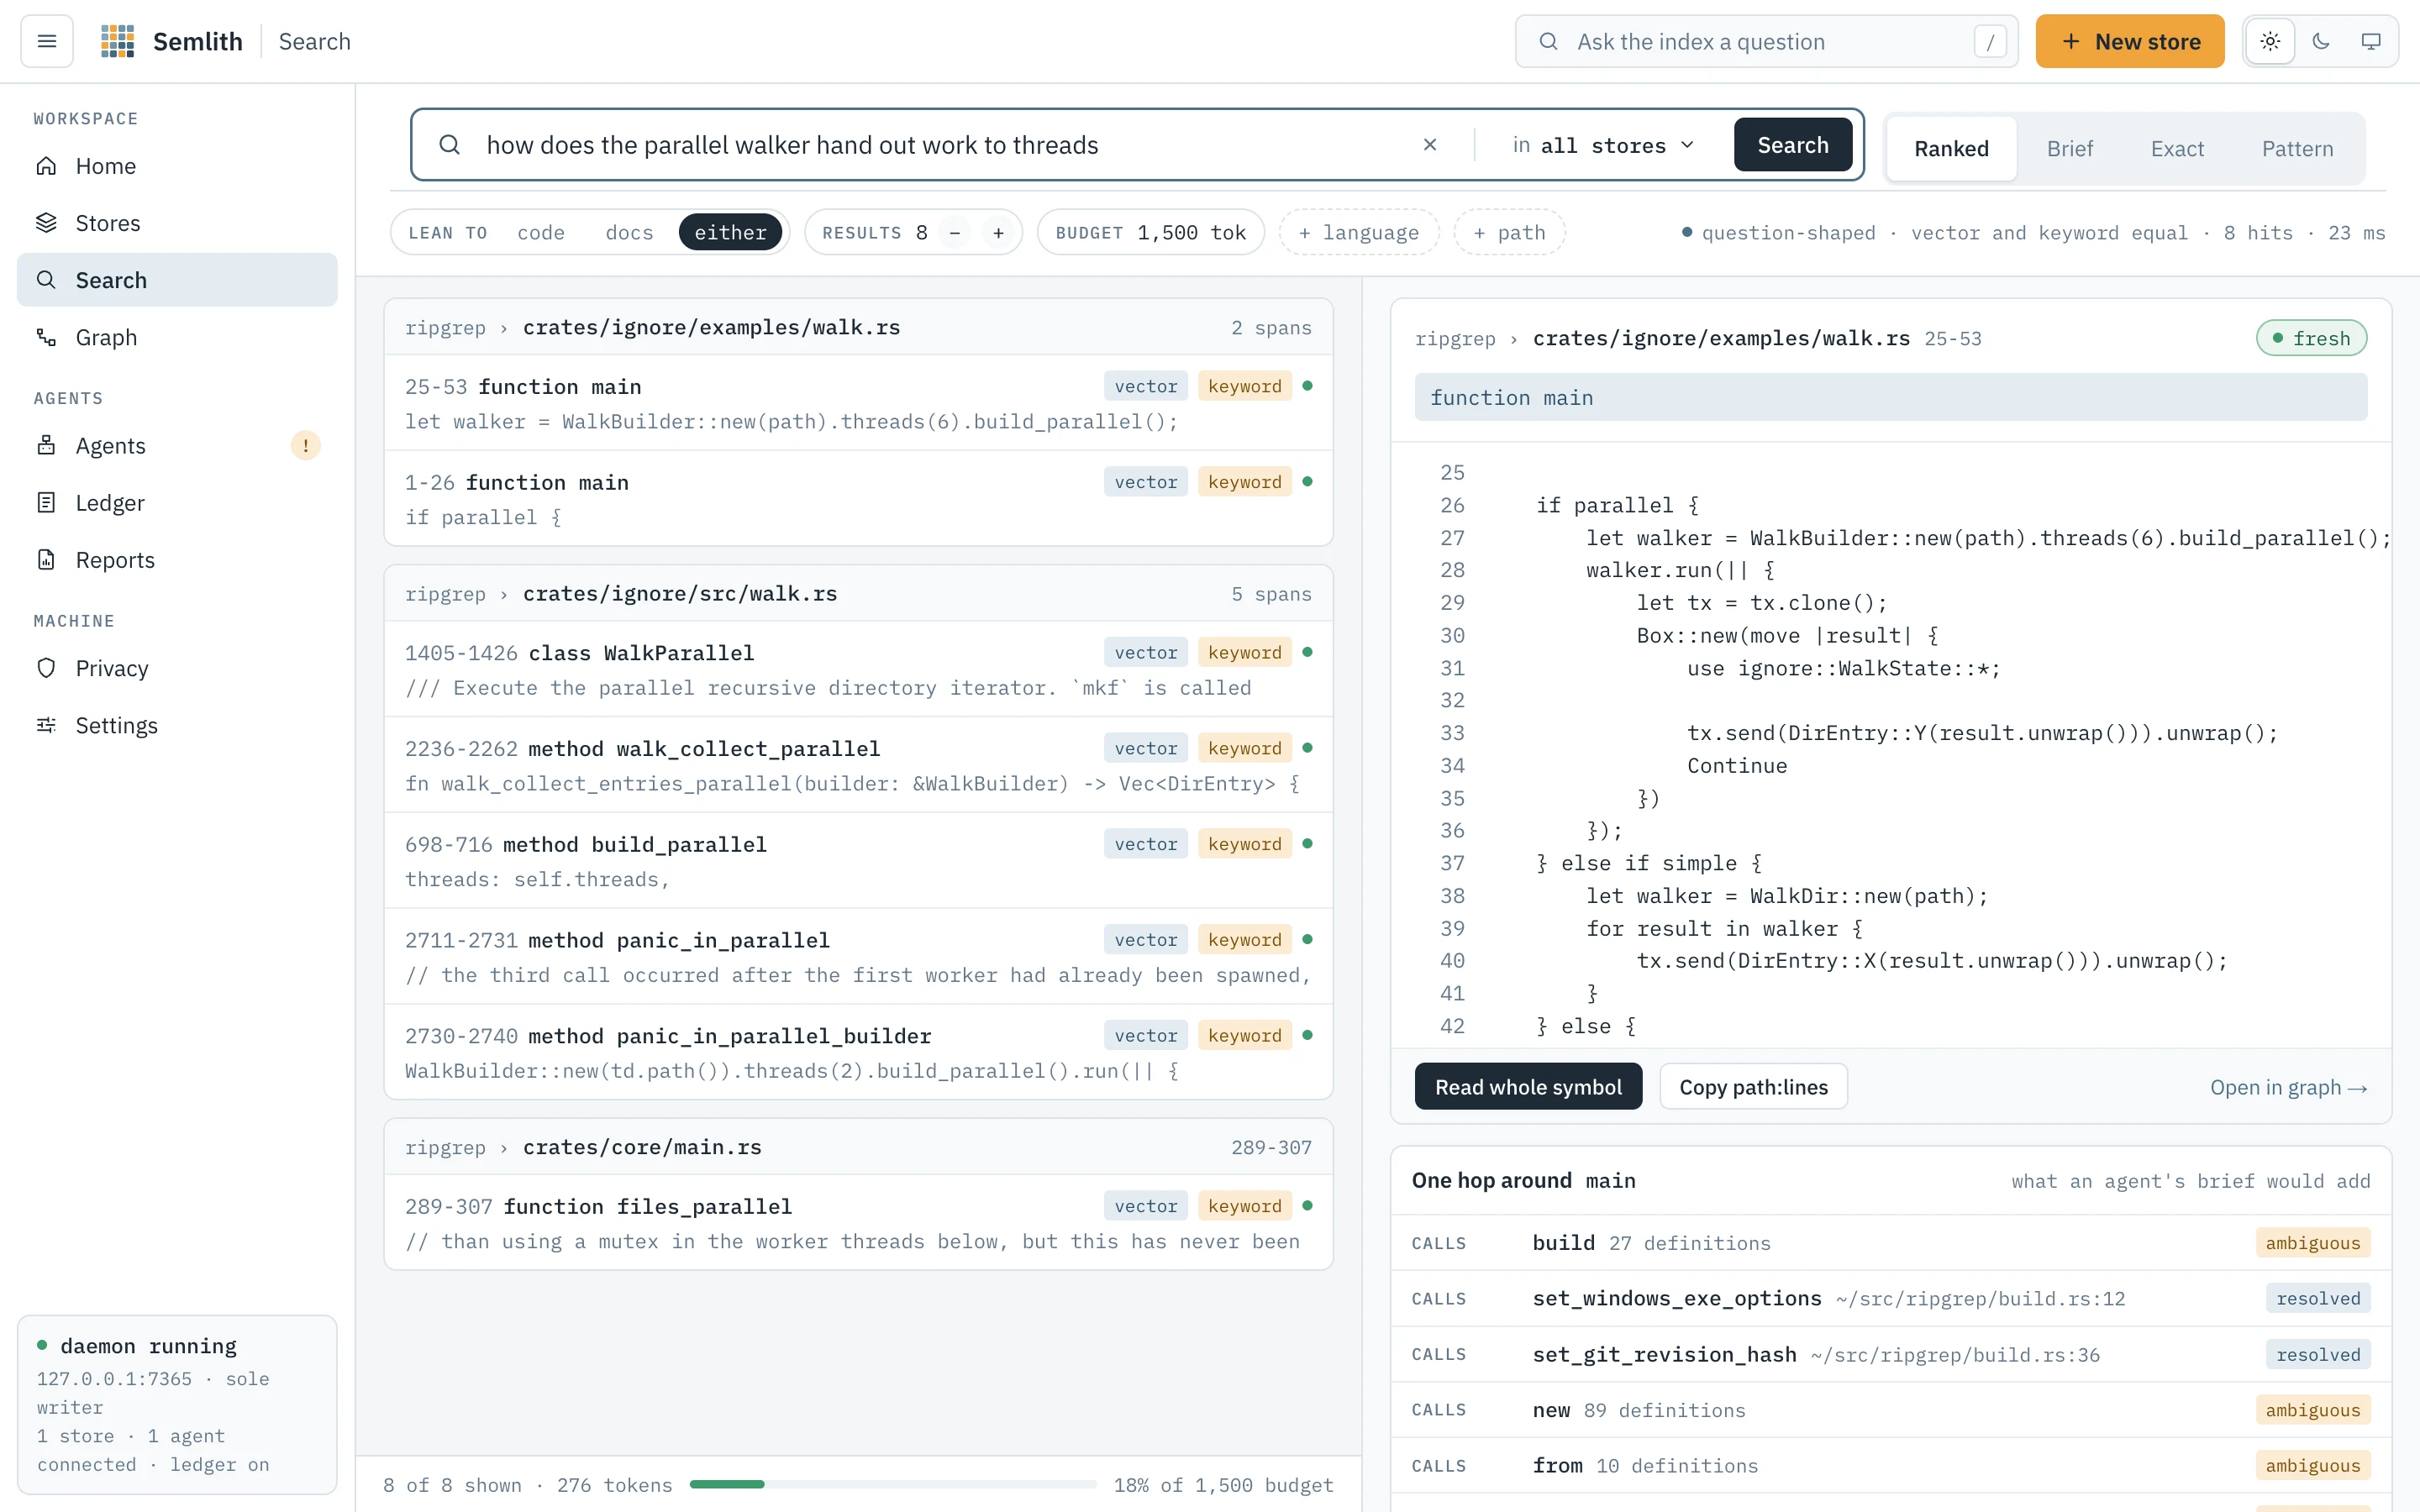Open Reports in the sidebar

point(177,559)
